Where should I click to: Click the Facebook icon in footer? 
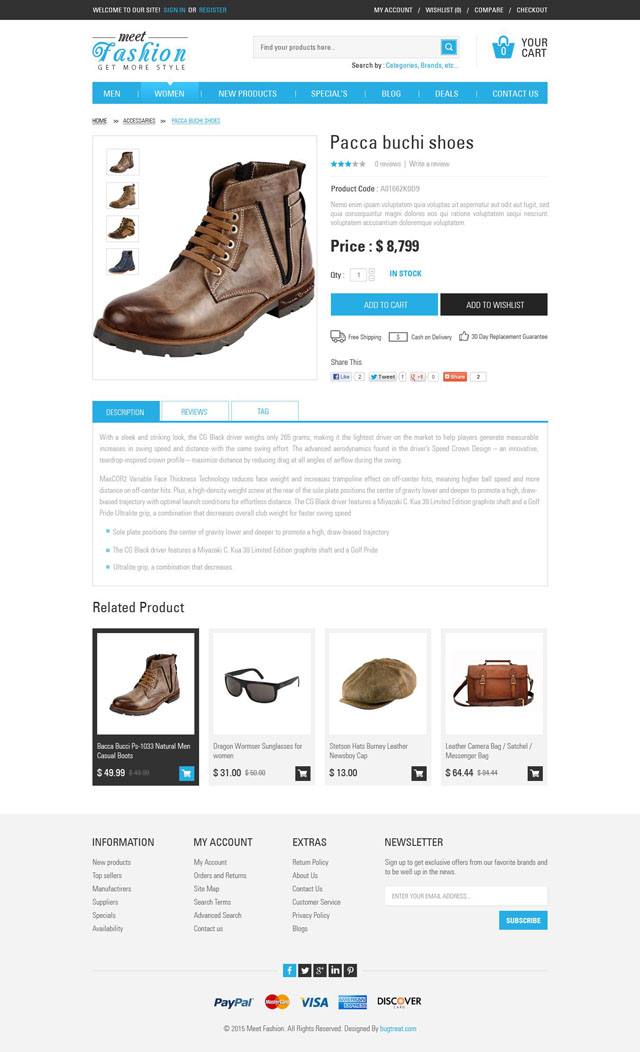289,970
